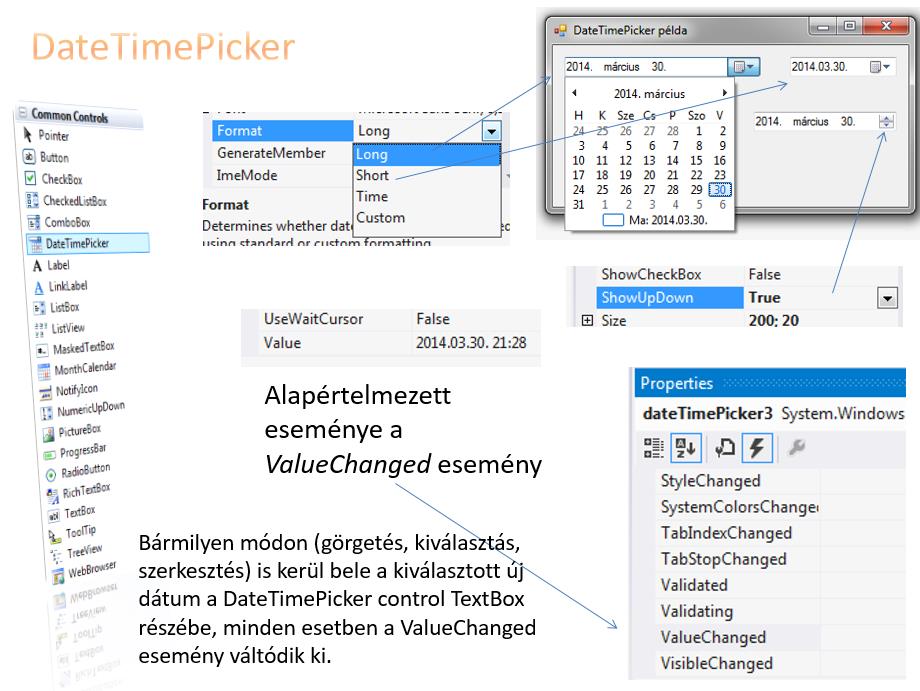Choose the CheckBox control icon
Screen dimensions: 920x691
coord(31,178)
